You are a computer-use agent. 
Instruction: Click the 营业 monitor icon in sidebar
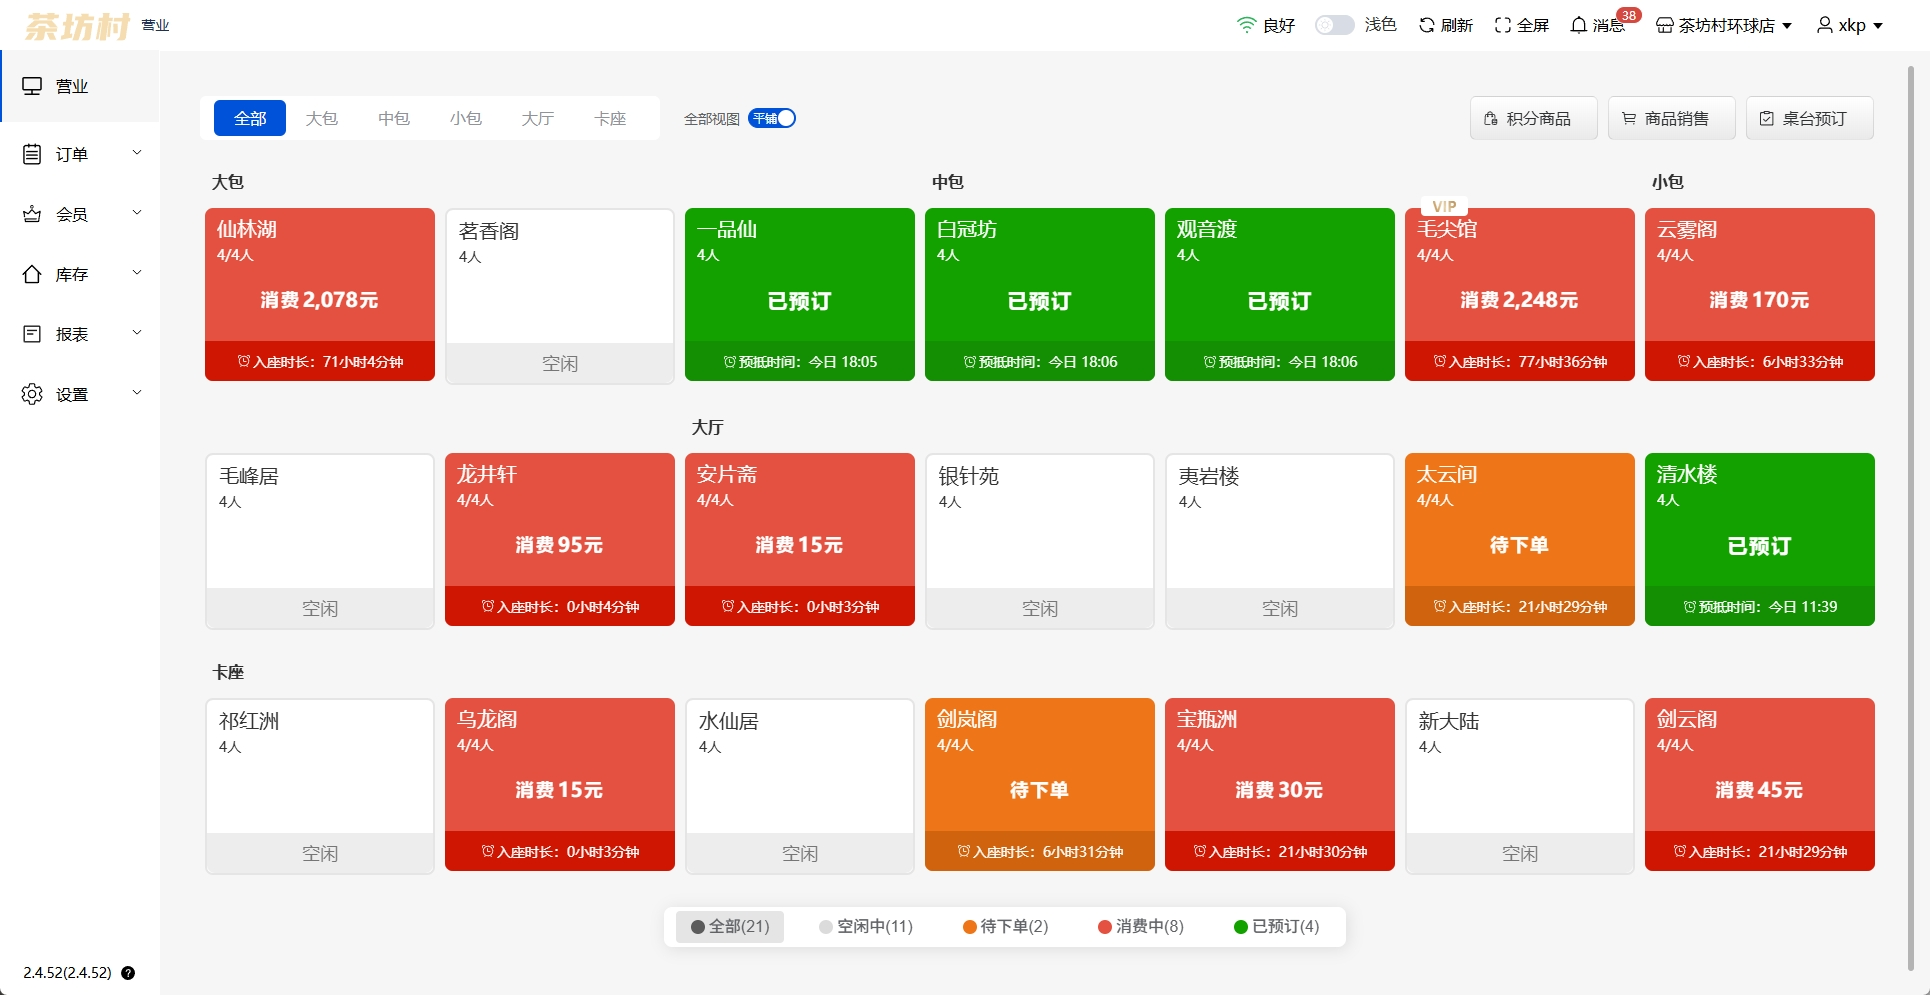[x=32, y=86]
